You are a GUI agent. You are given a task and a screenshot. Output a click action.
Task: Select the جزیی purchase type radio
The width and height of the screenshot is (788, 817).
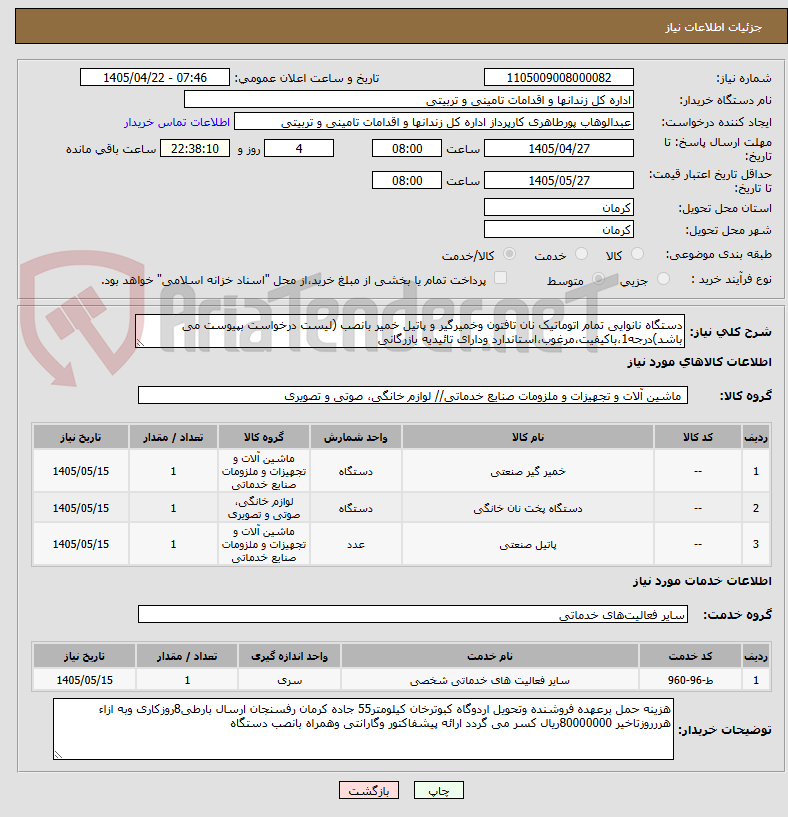click(x=663, y=279)
